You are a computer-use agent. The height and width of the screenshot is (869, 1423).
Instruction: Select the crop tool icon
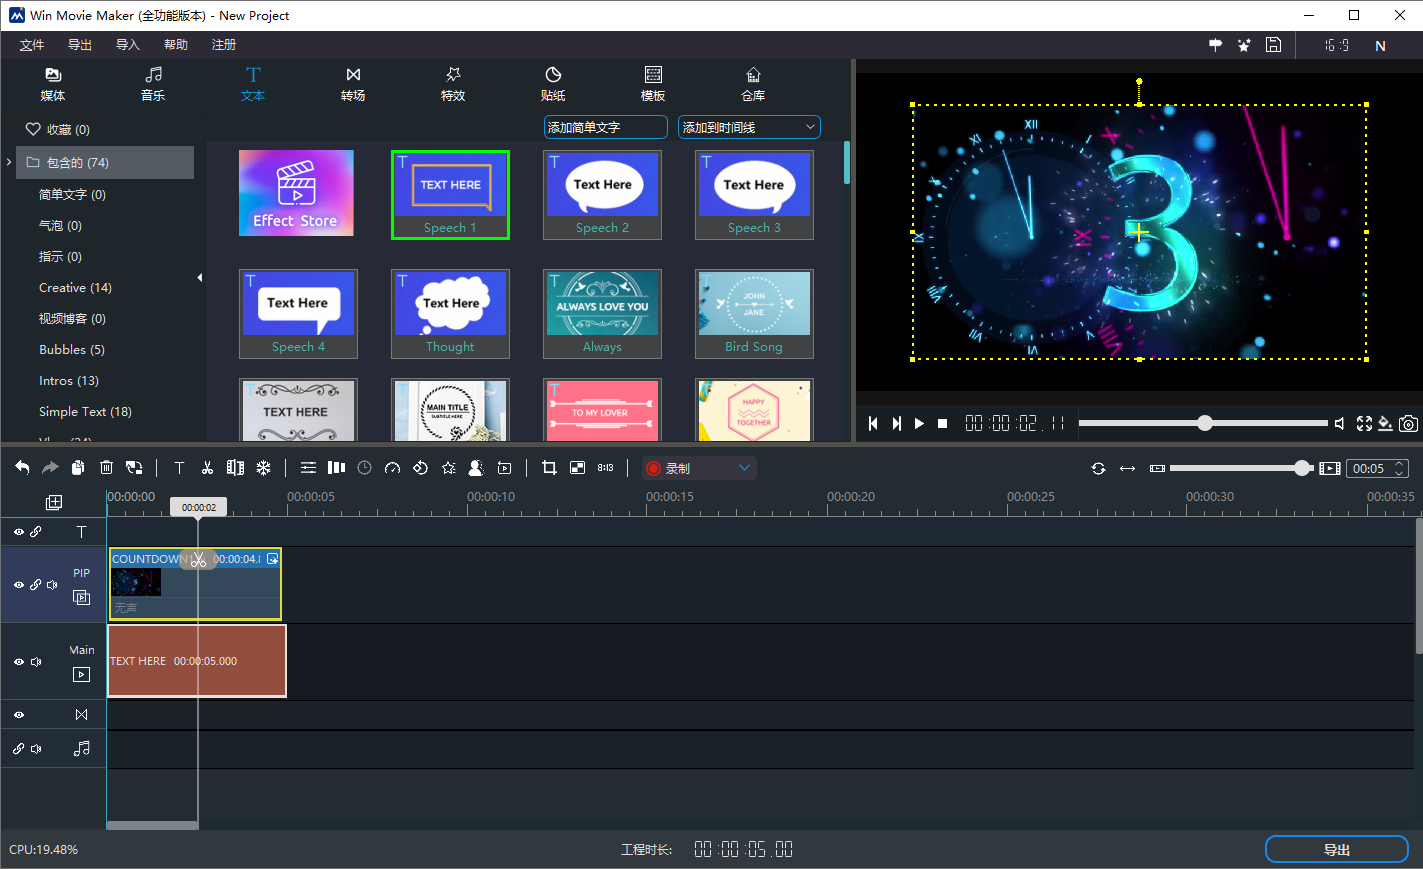click(549, 468)
